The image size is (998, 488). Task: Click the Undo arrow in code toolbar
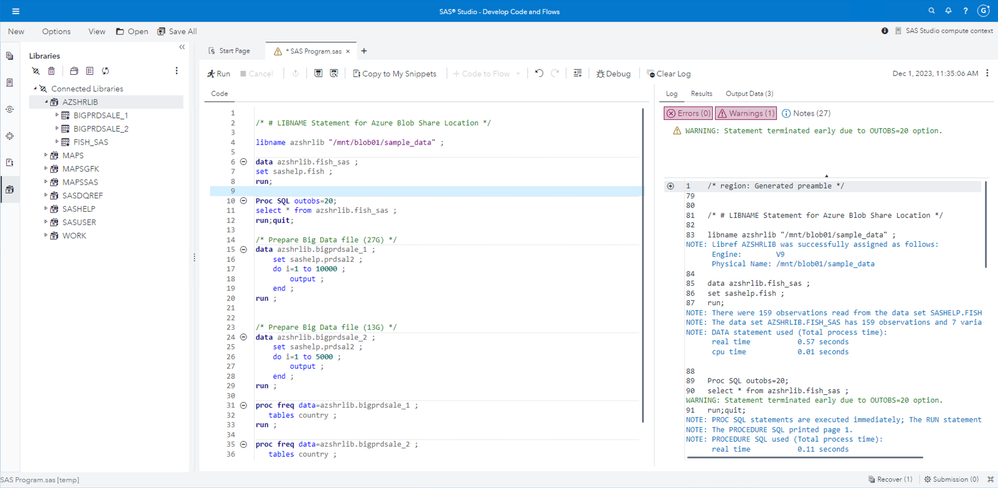coord(540,74)
